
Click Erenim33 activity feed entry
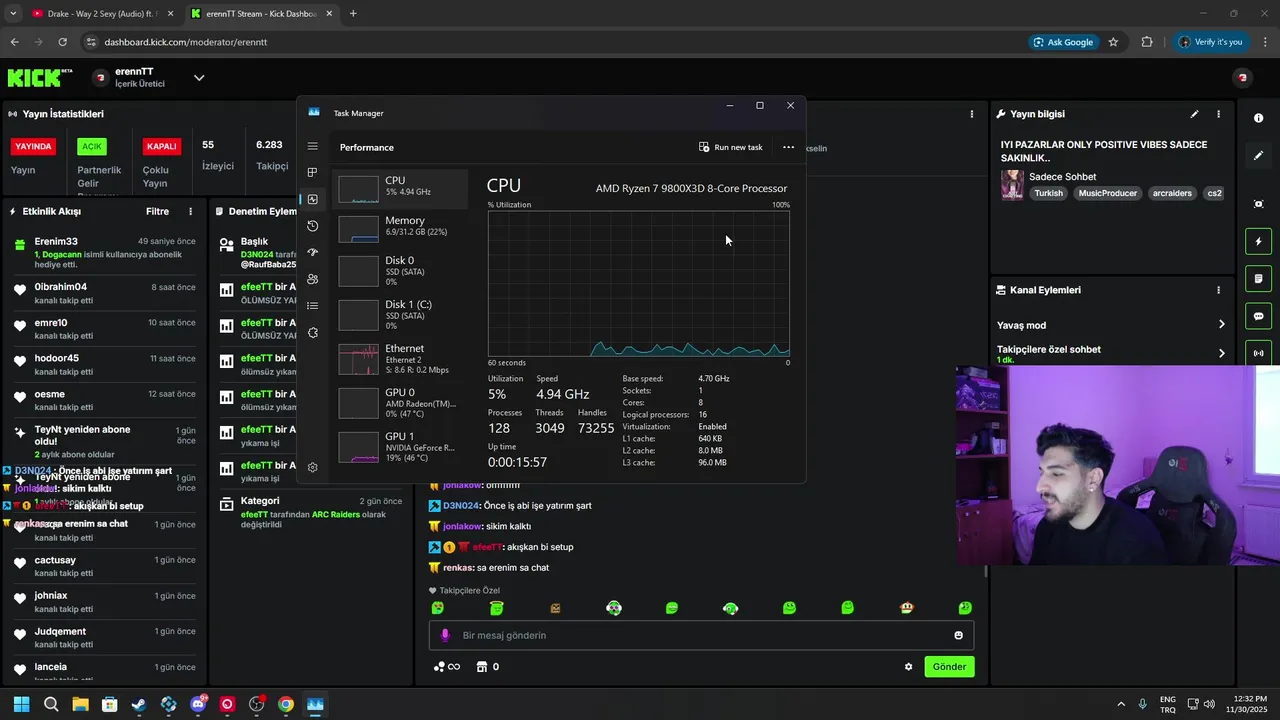[x=105, y=253]
